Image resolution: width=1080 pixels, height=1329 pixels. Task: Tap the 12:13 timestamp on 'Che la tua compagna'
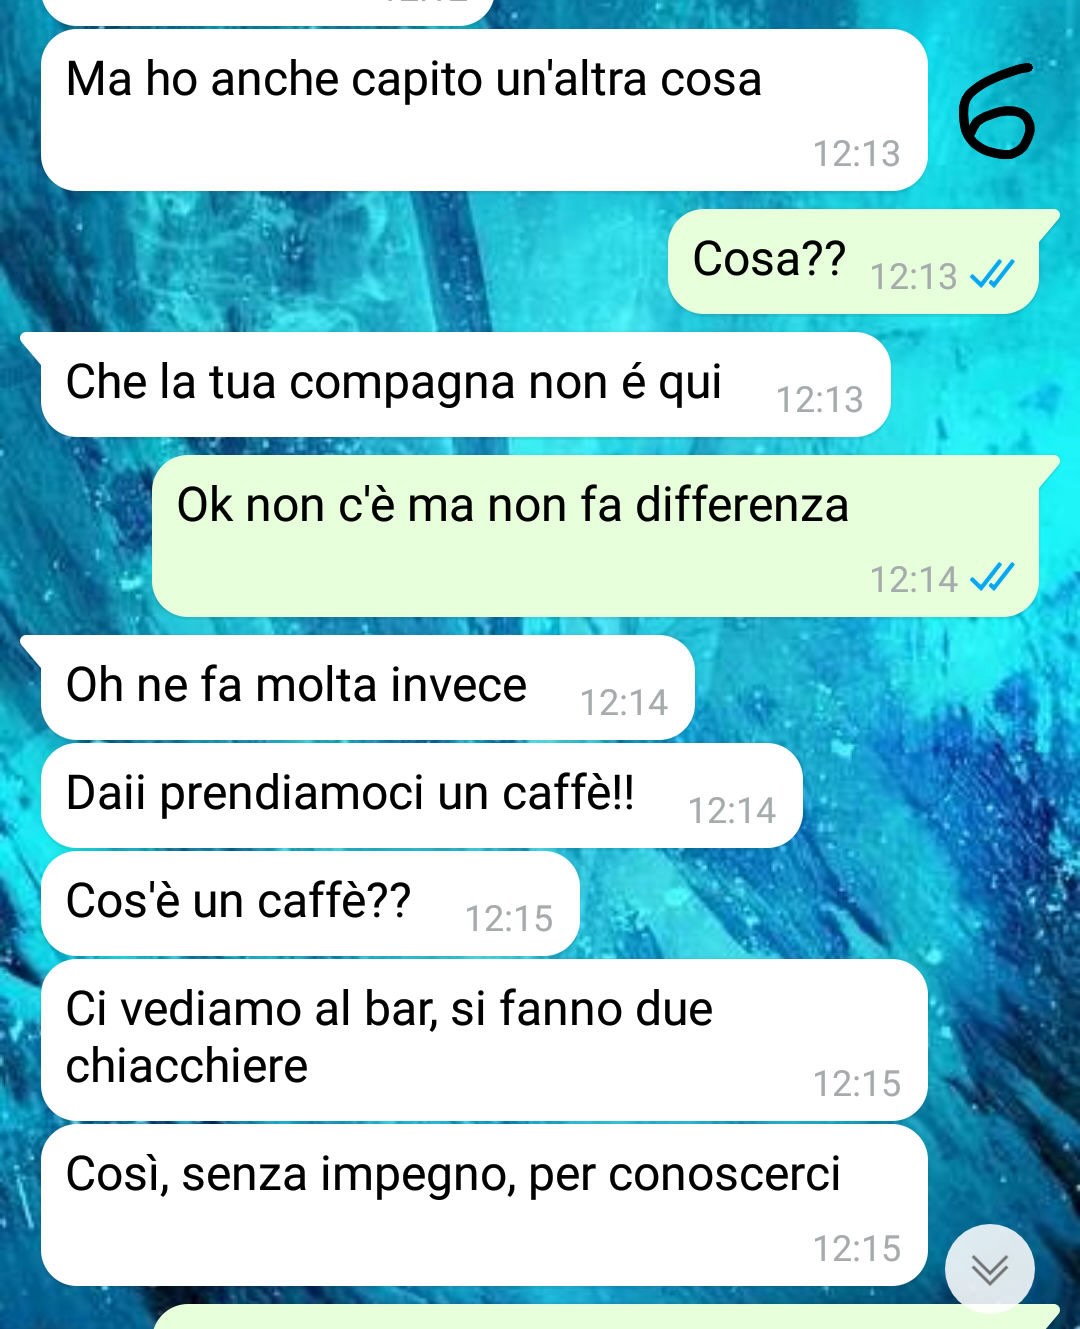[x=819, y=399]
